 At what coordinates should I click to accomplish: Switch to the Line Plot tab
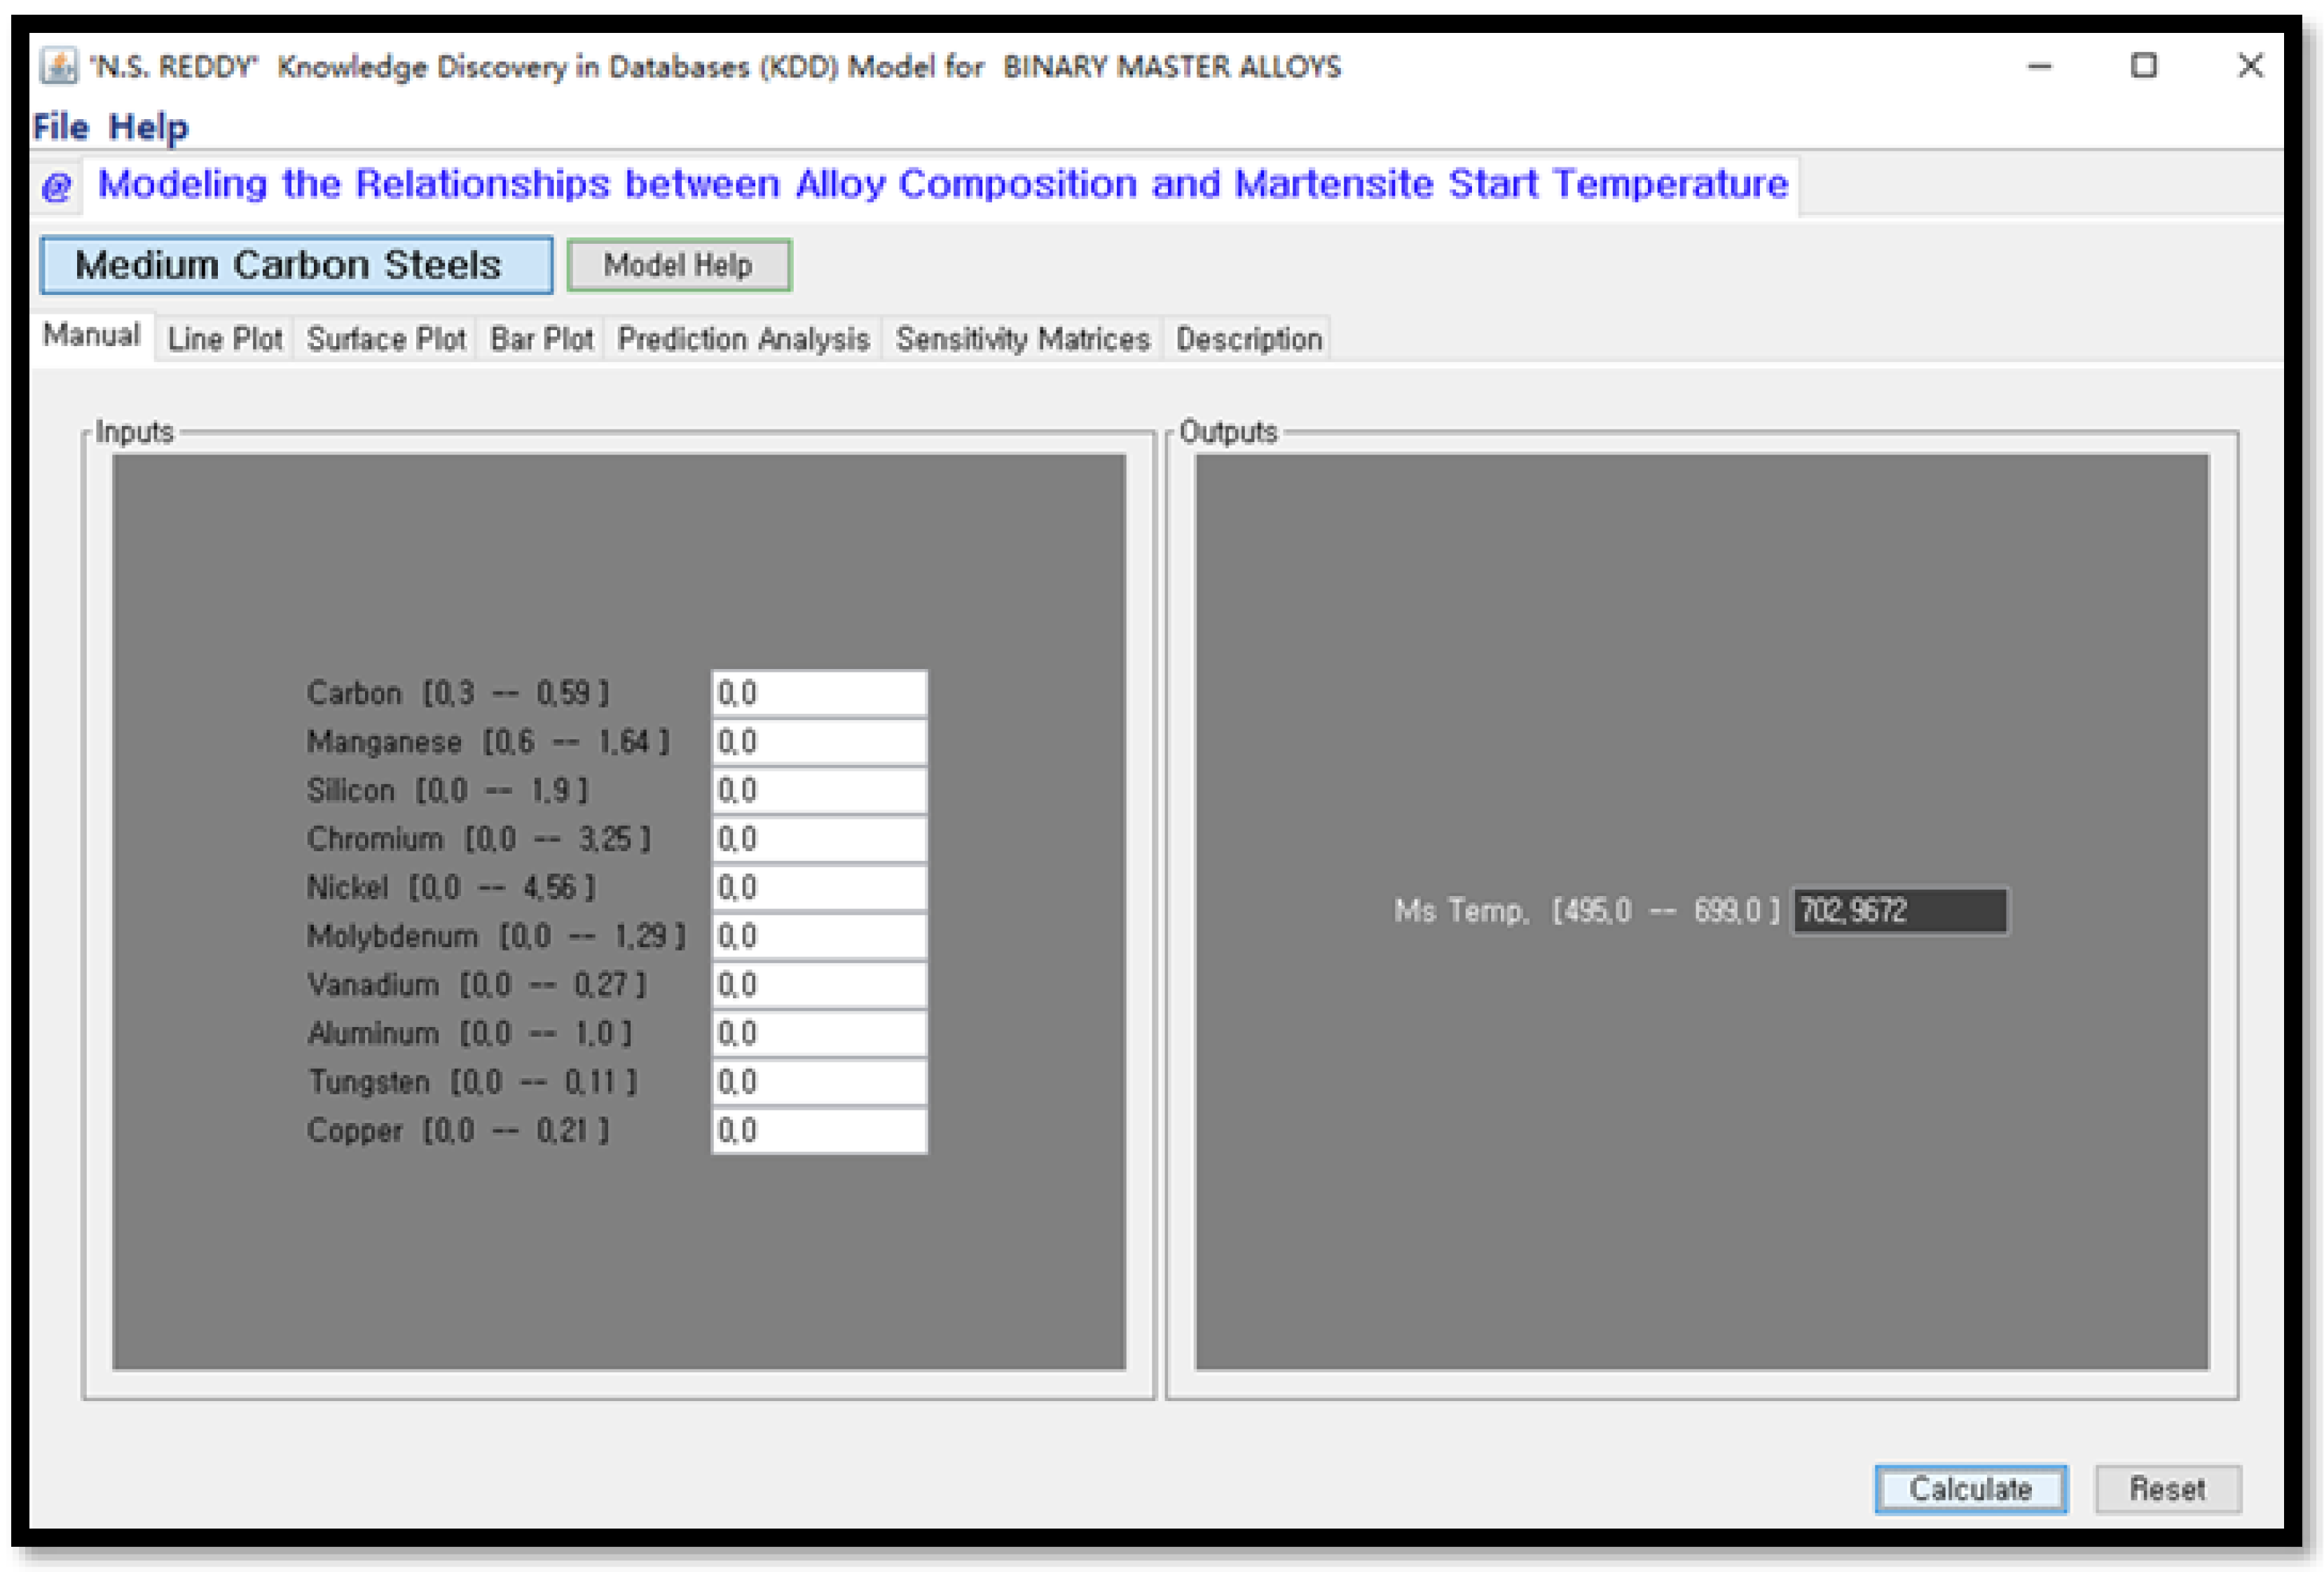(x=225, y=339)
